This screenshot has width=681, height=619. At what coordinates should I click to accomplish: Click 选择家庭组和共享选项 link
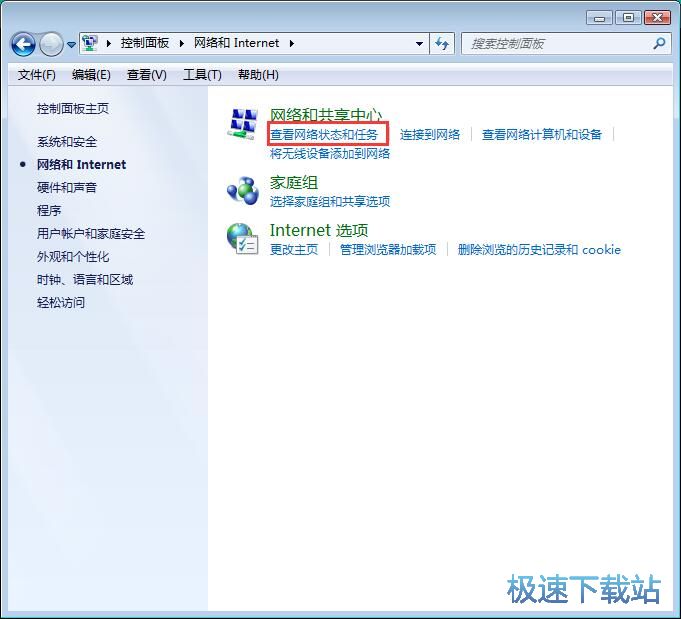pos(330,202)
